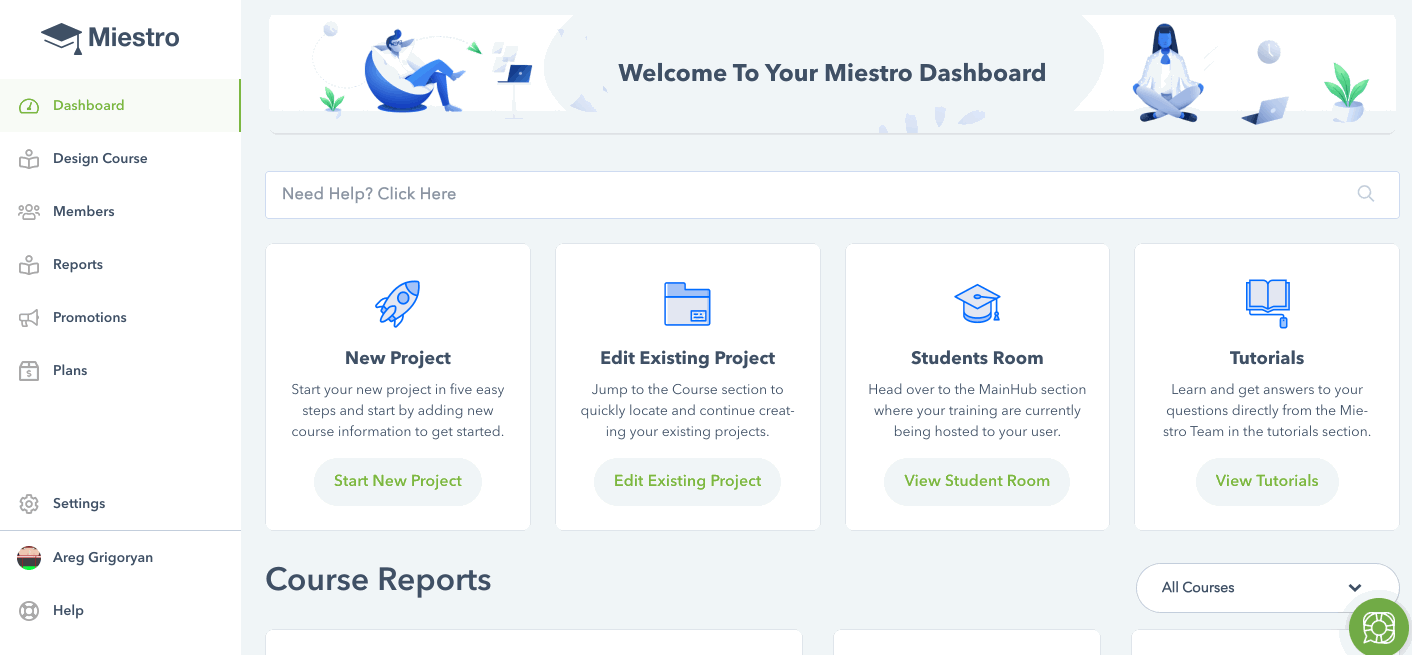Screen dimensions: 1412x655
Task: Click the Students Room card heading
Action: point(977,358)
